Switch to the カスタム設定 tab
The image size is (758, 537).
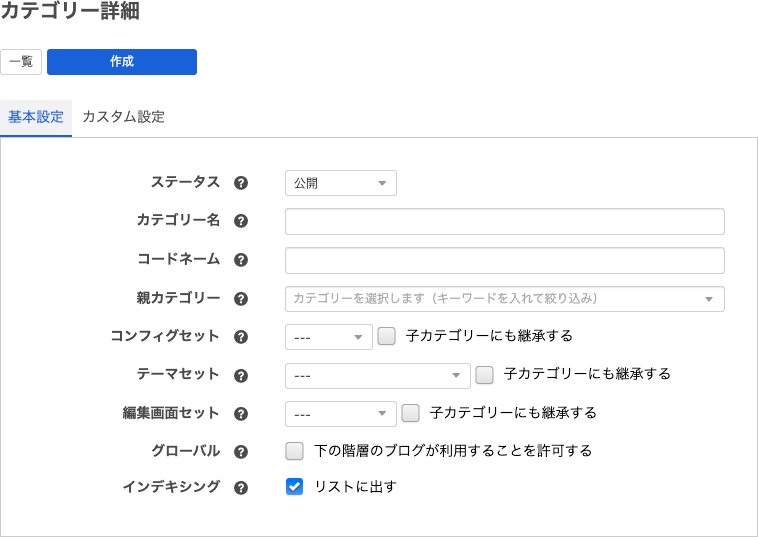(123, 117)
